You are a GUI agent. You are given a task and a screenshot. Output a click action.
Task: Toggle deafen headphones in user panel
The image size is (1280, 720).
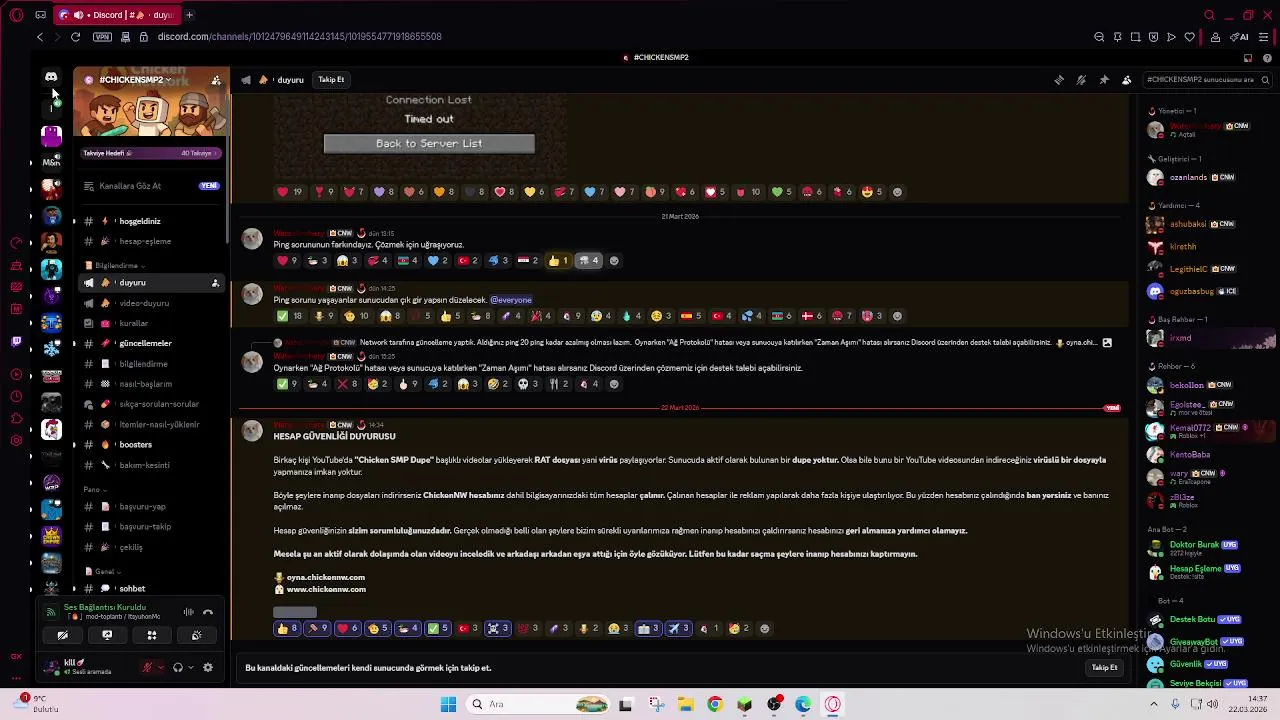point(178,667)
